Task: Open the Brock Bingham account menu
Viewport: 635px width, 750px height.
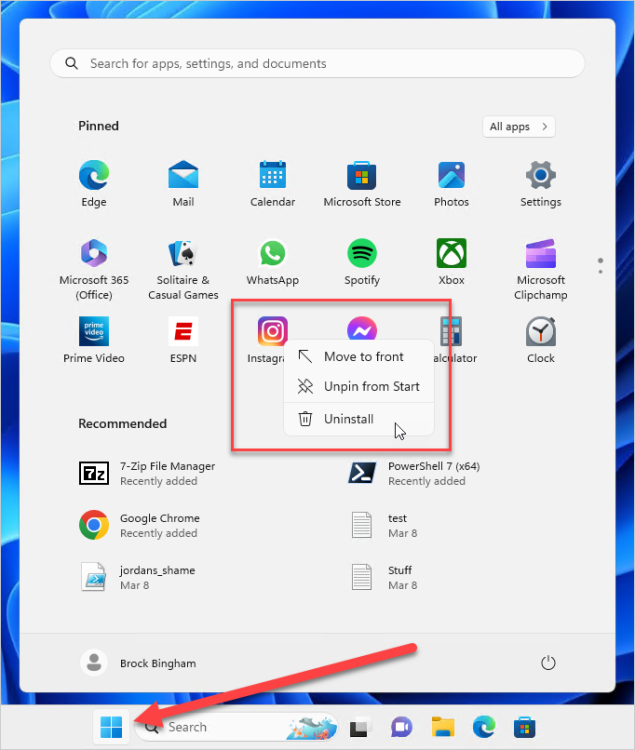Action: pyautogui.click(x=138, y=663)
